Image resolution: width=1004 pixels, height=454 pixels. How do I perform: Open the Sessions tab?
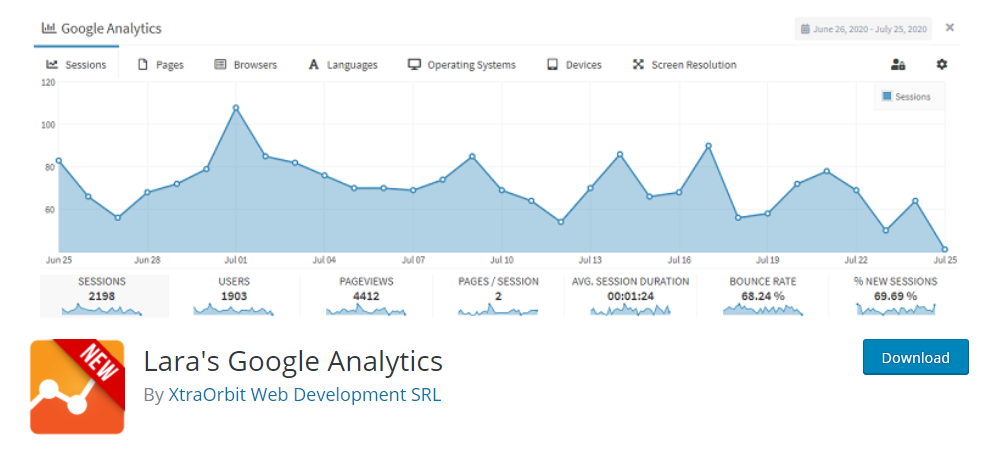click(76, 65)
